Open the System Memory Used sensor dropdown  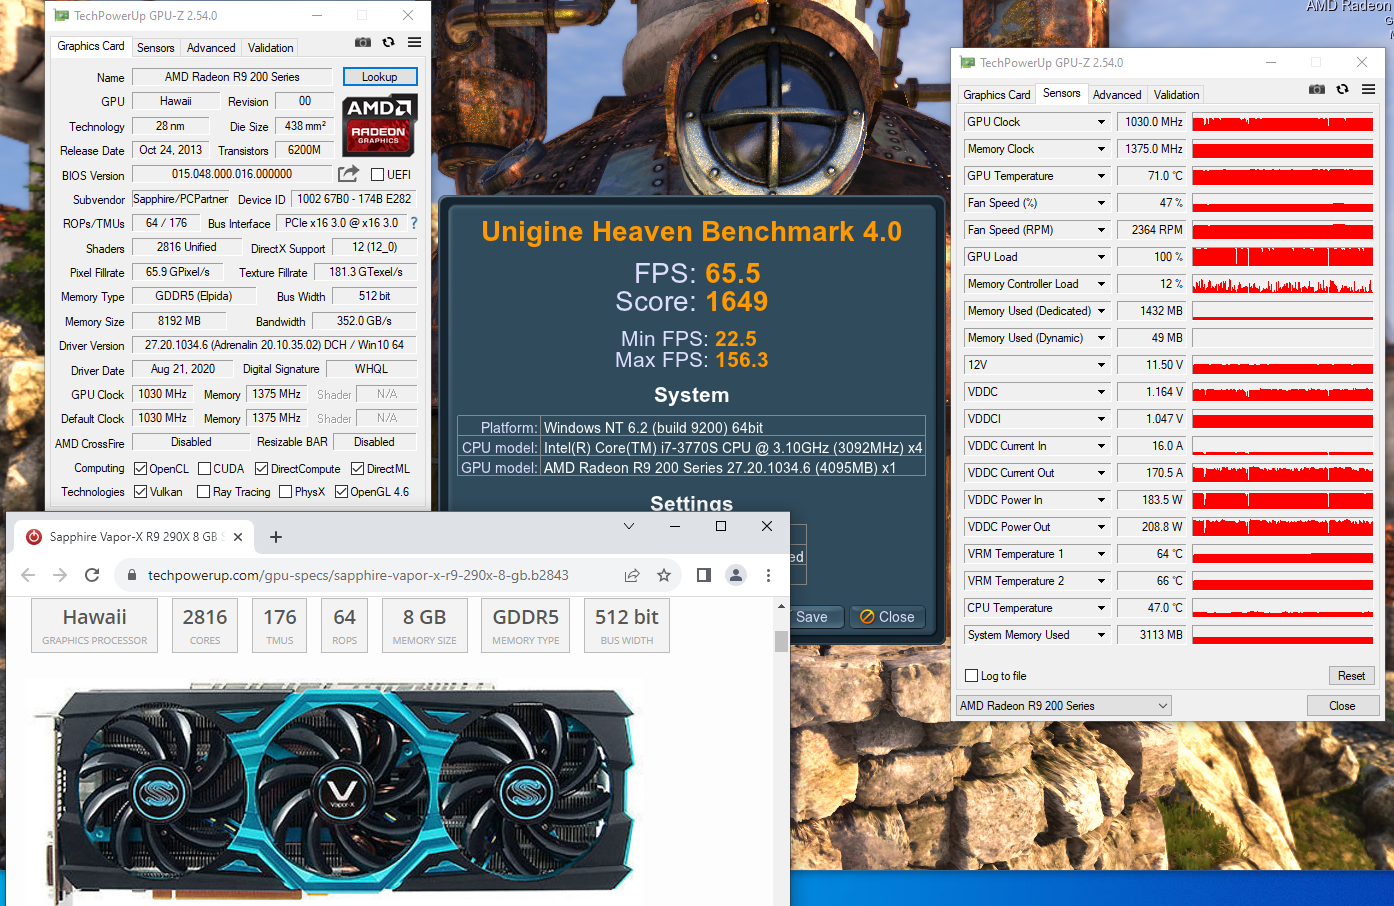(x=1101, y=635)
